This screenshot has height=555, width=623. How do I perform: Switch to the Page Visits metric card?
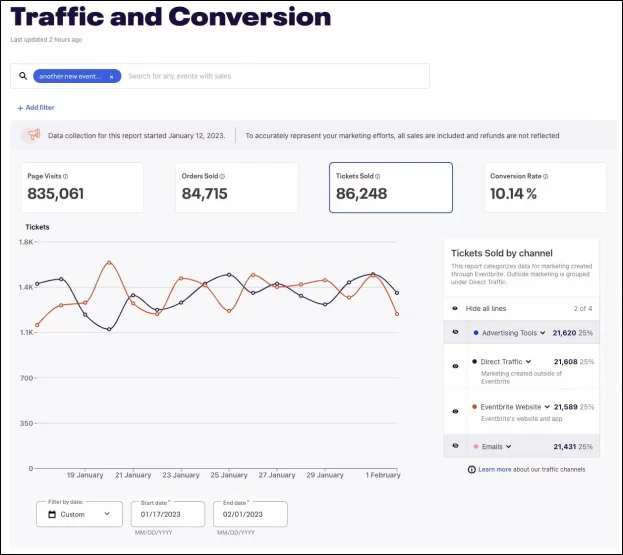(79, 187)
